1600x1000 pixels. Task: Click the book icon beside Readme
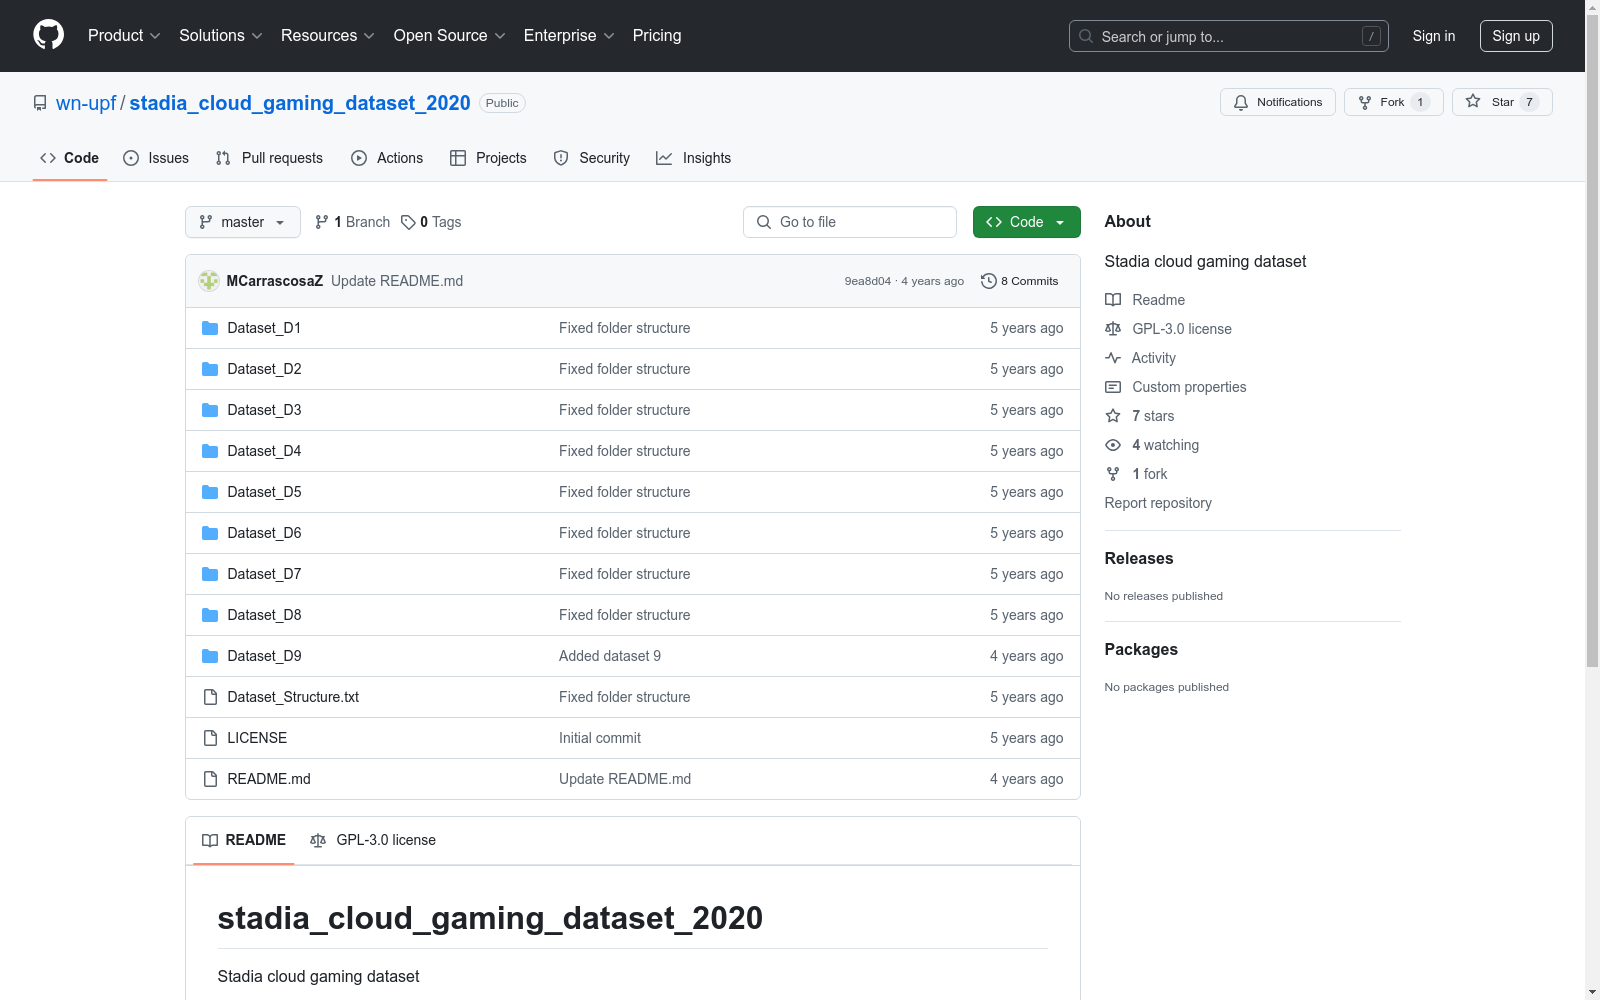[1113, 300]
